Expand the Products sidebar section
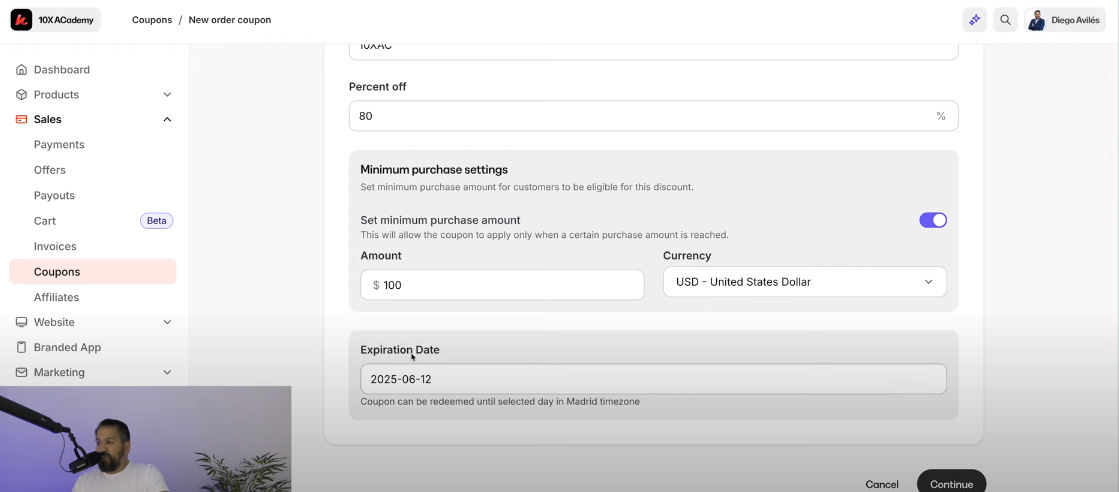 click(167, 95)
